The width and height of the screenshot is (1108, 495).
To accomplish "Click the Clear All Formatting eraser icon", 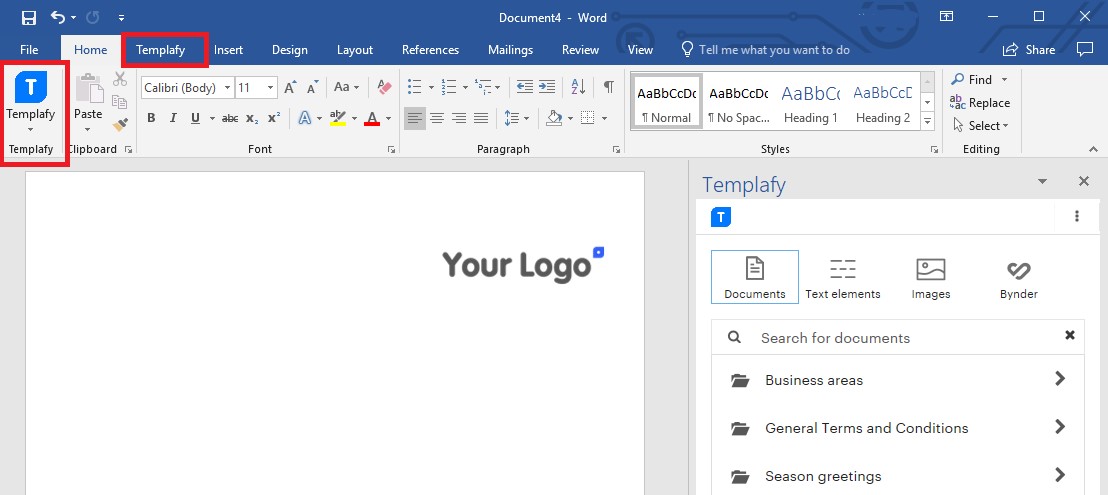I will click(x=384, y=87).
